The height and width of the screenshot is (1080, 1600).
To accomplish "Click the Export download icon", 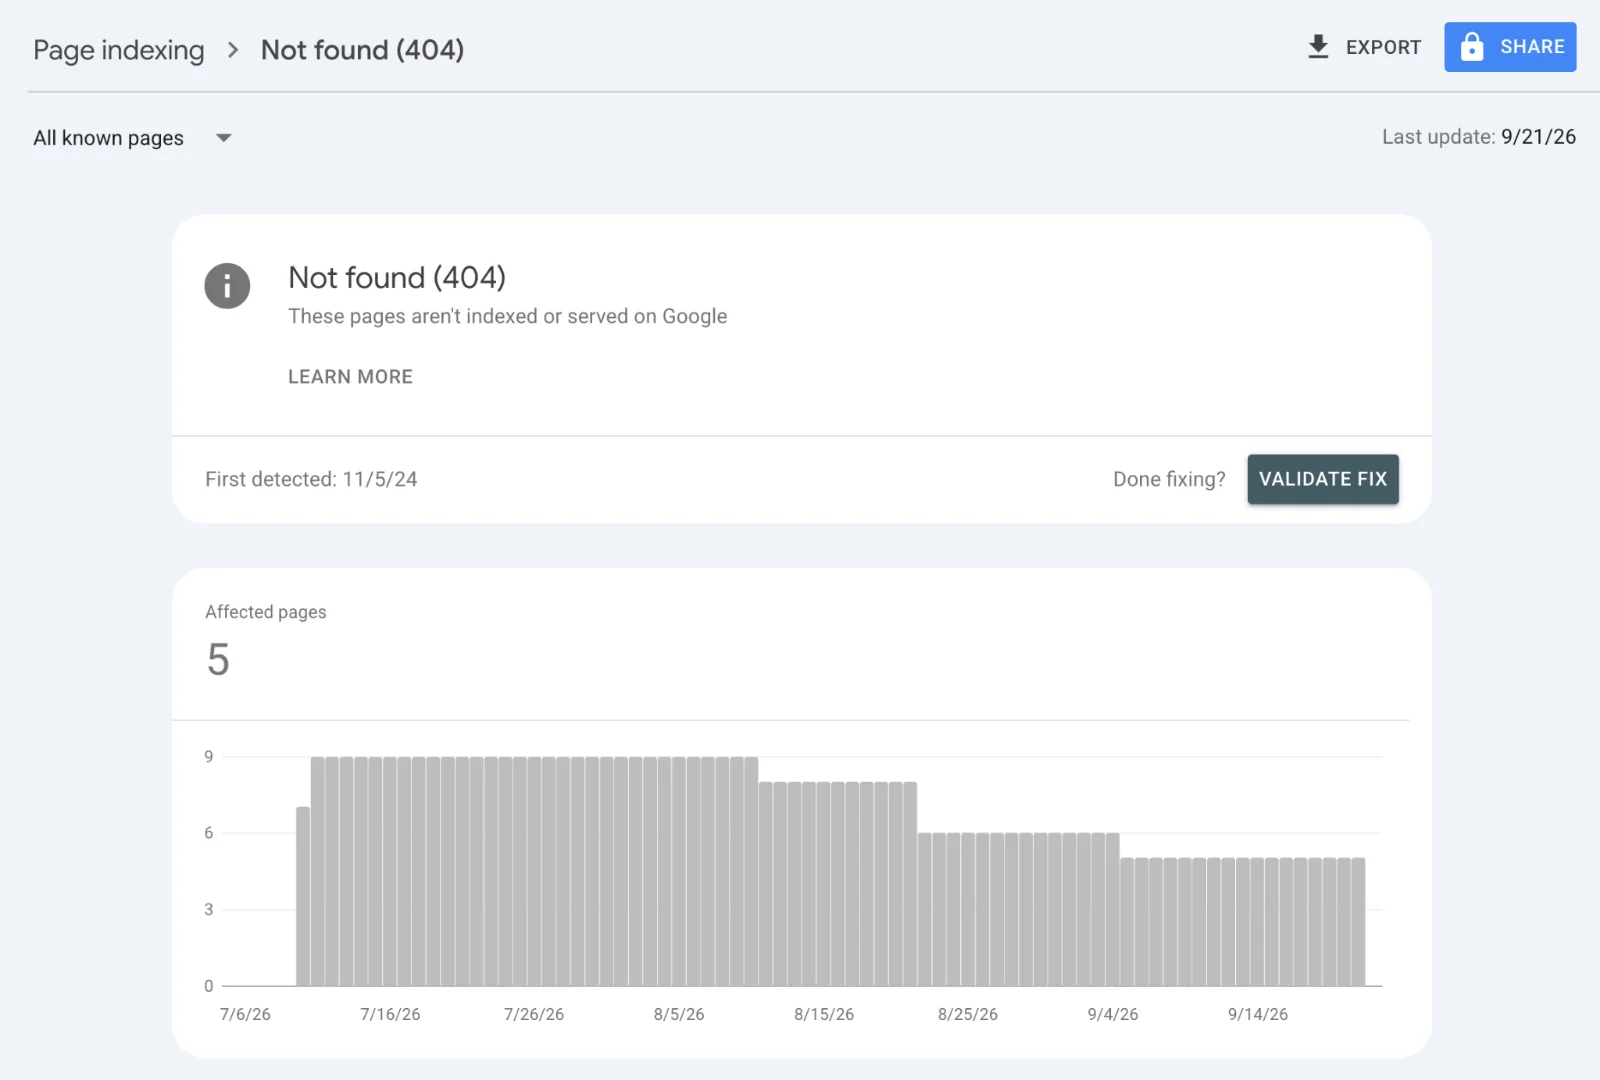I will coord(1318,47).
